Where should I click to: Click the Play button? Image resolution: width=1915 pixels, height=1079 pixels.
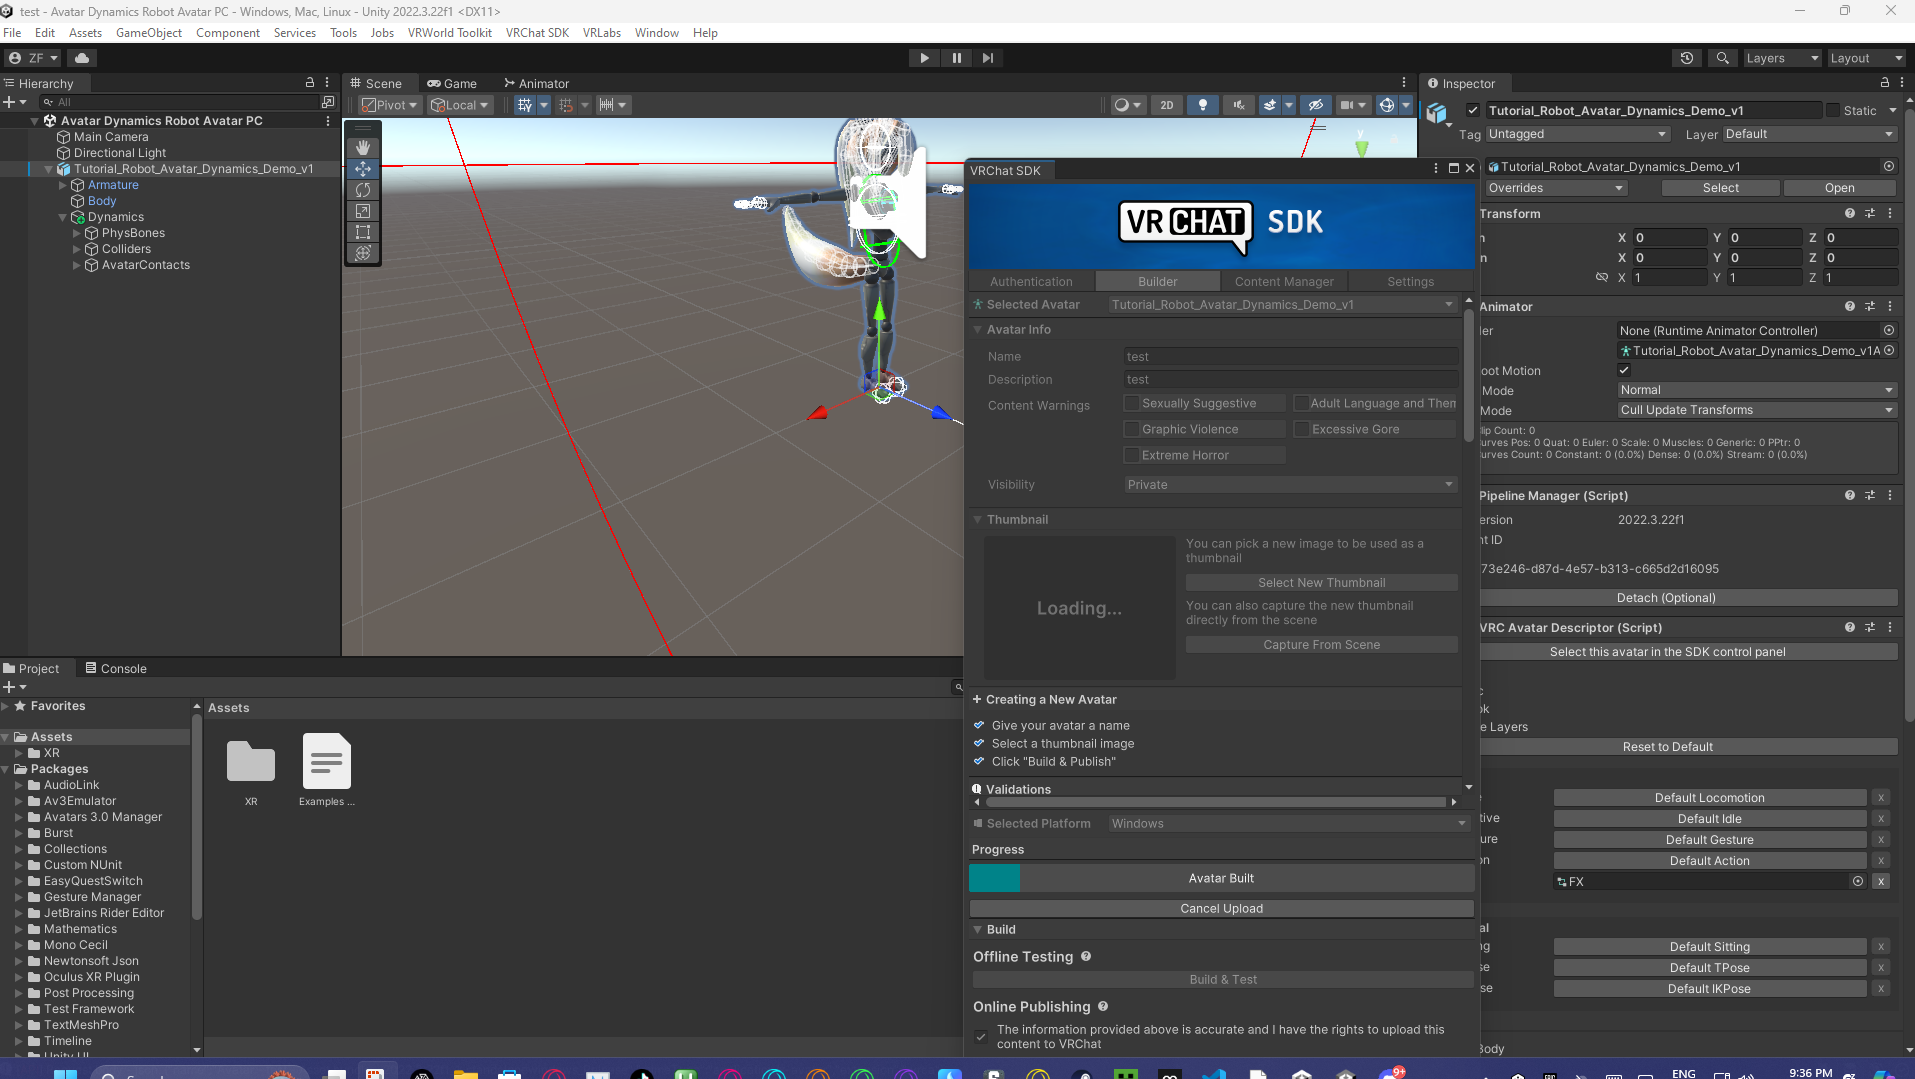pos(924,58)
